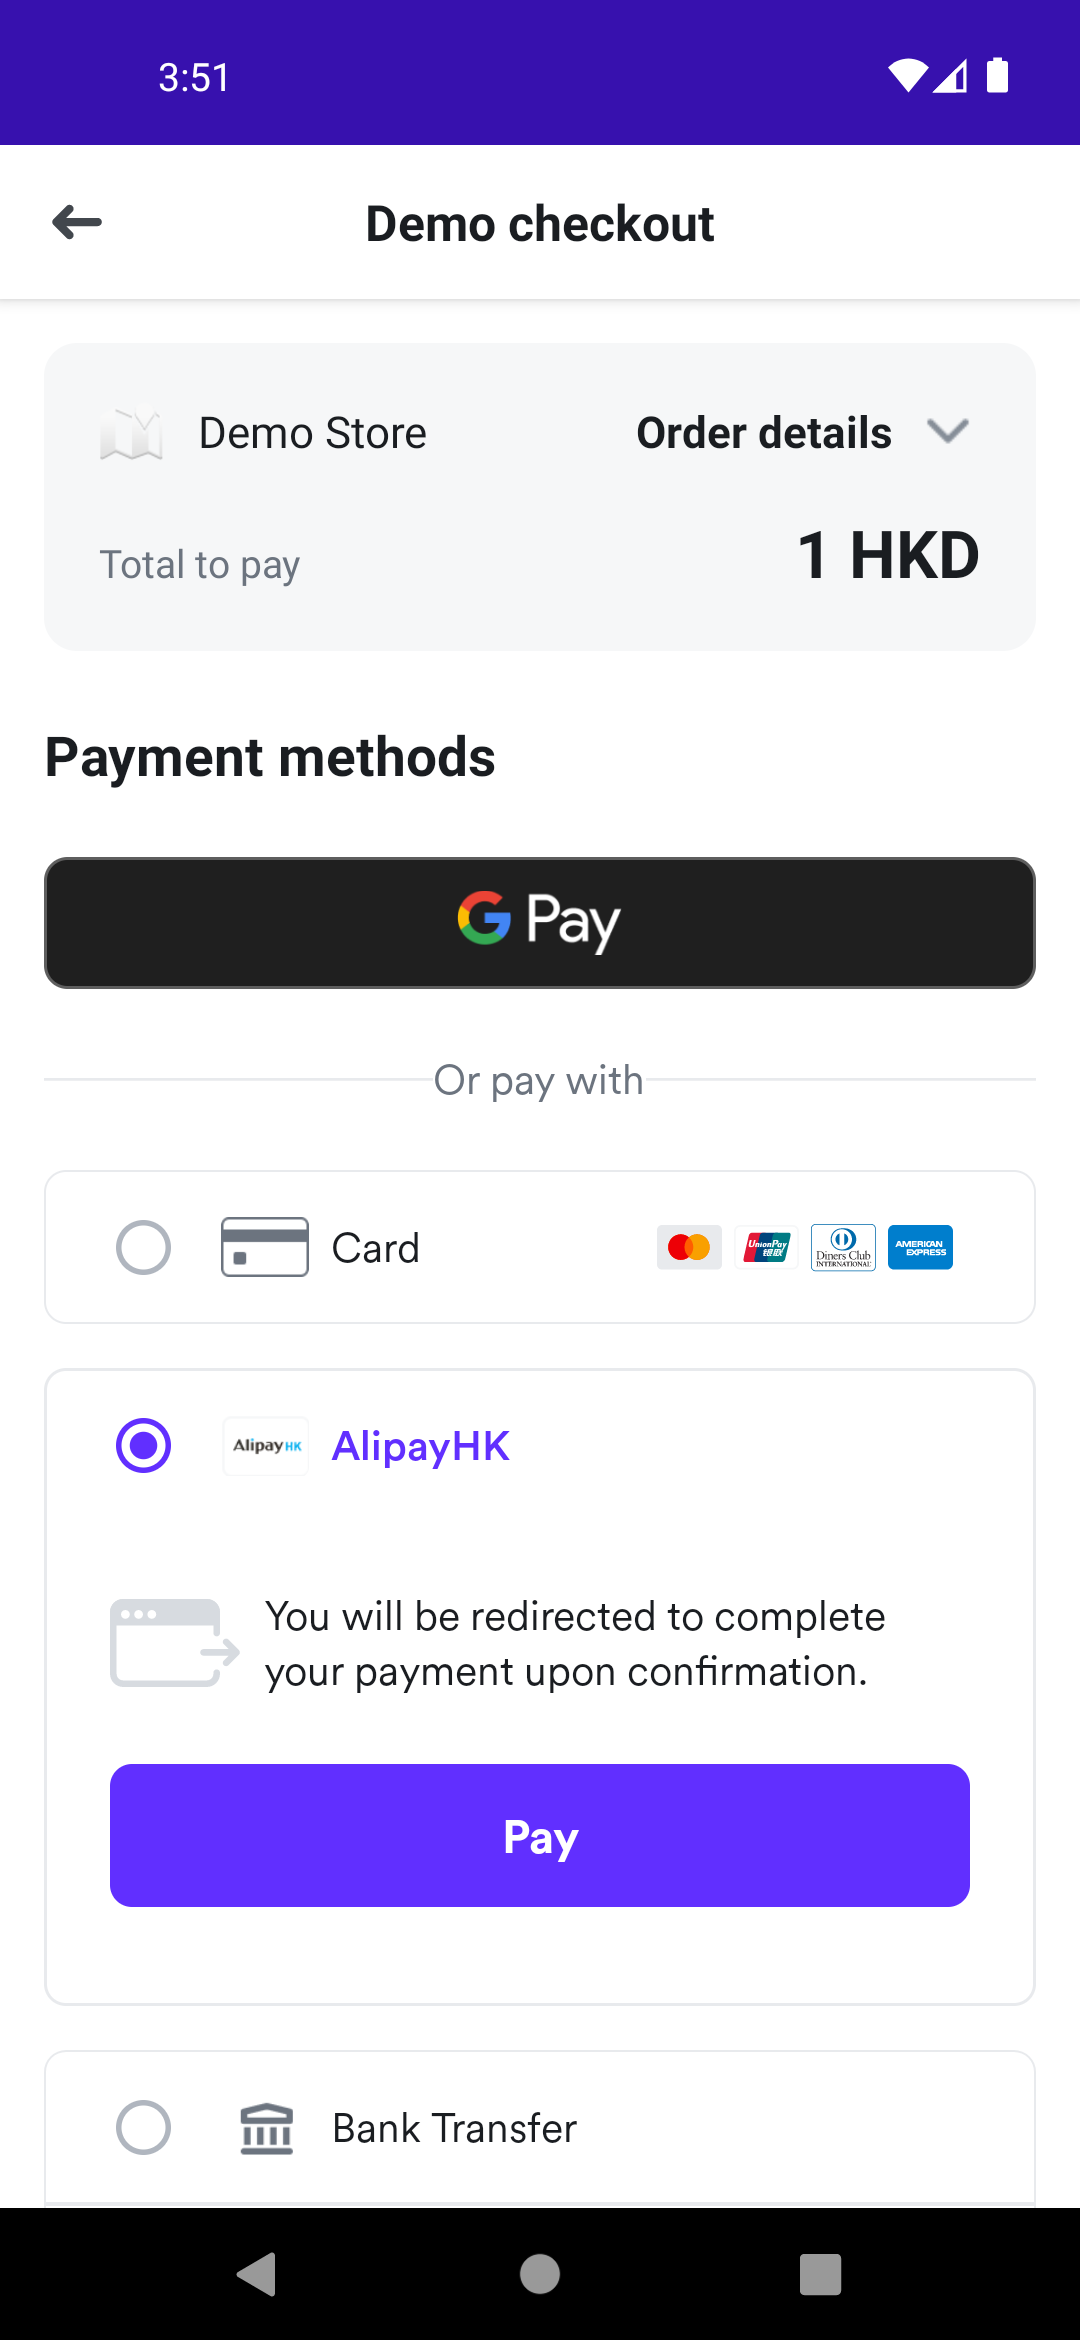Open the Order details label
The width and height of the screenshot is (1080, 2340).
click(x=764, y=433)
